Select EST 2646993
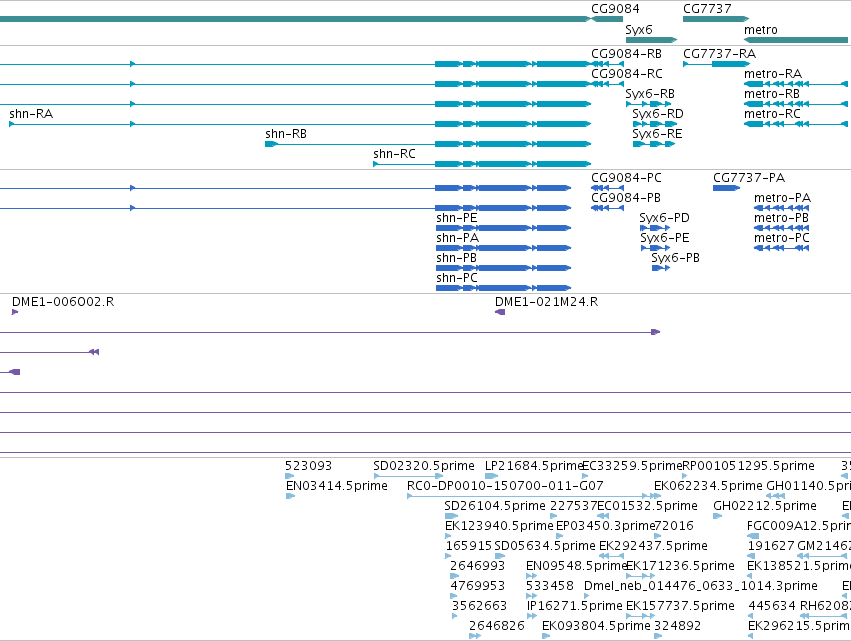The height and width of the screenshot is (641, 851). coord(455,576)
